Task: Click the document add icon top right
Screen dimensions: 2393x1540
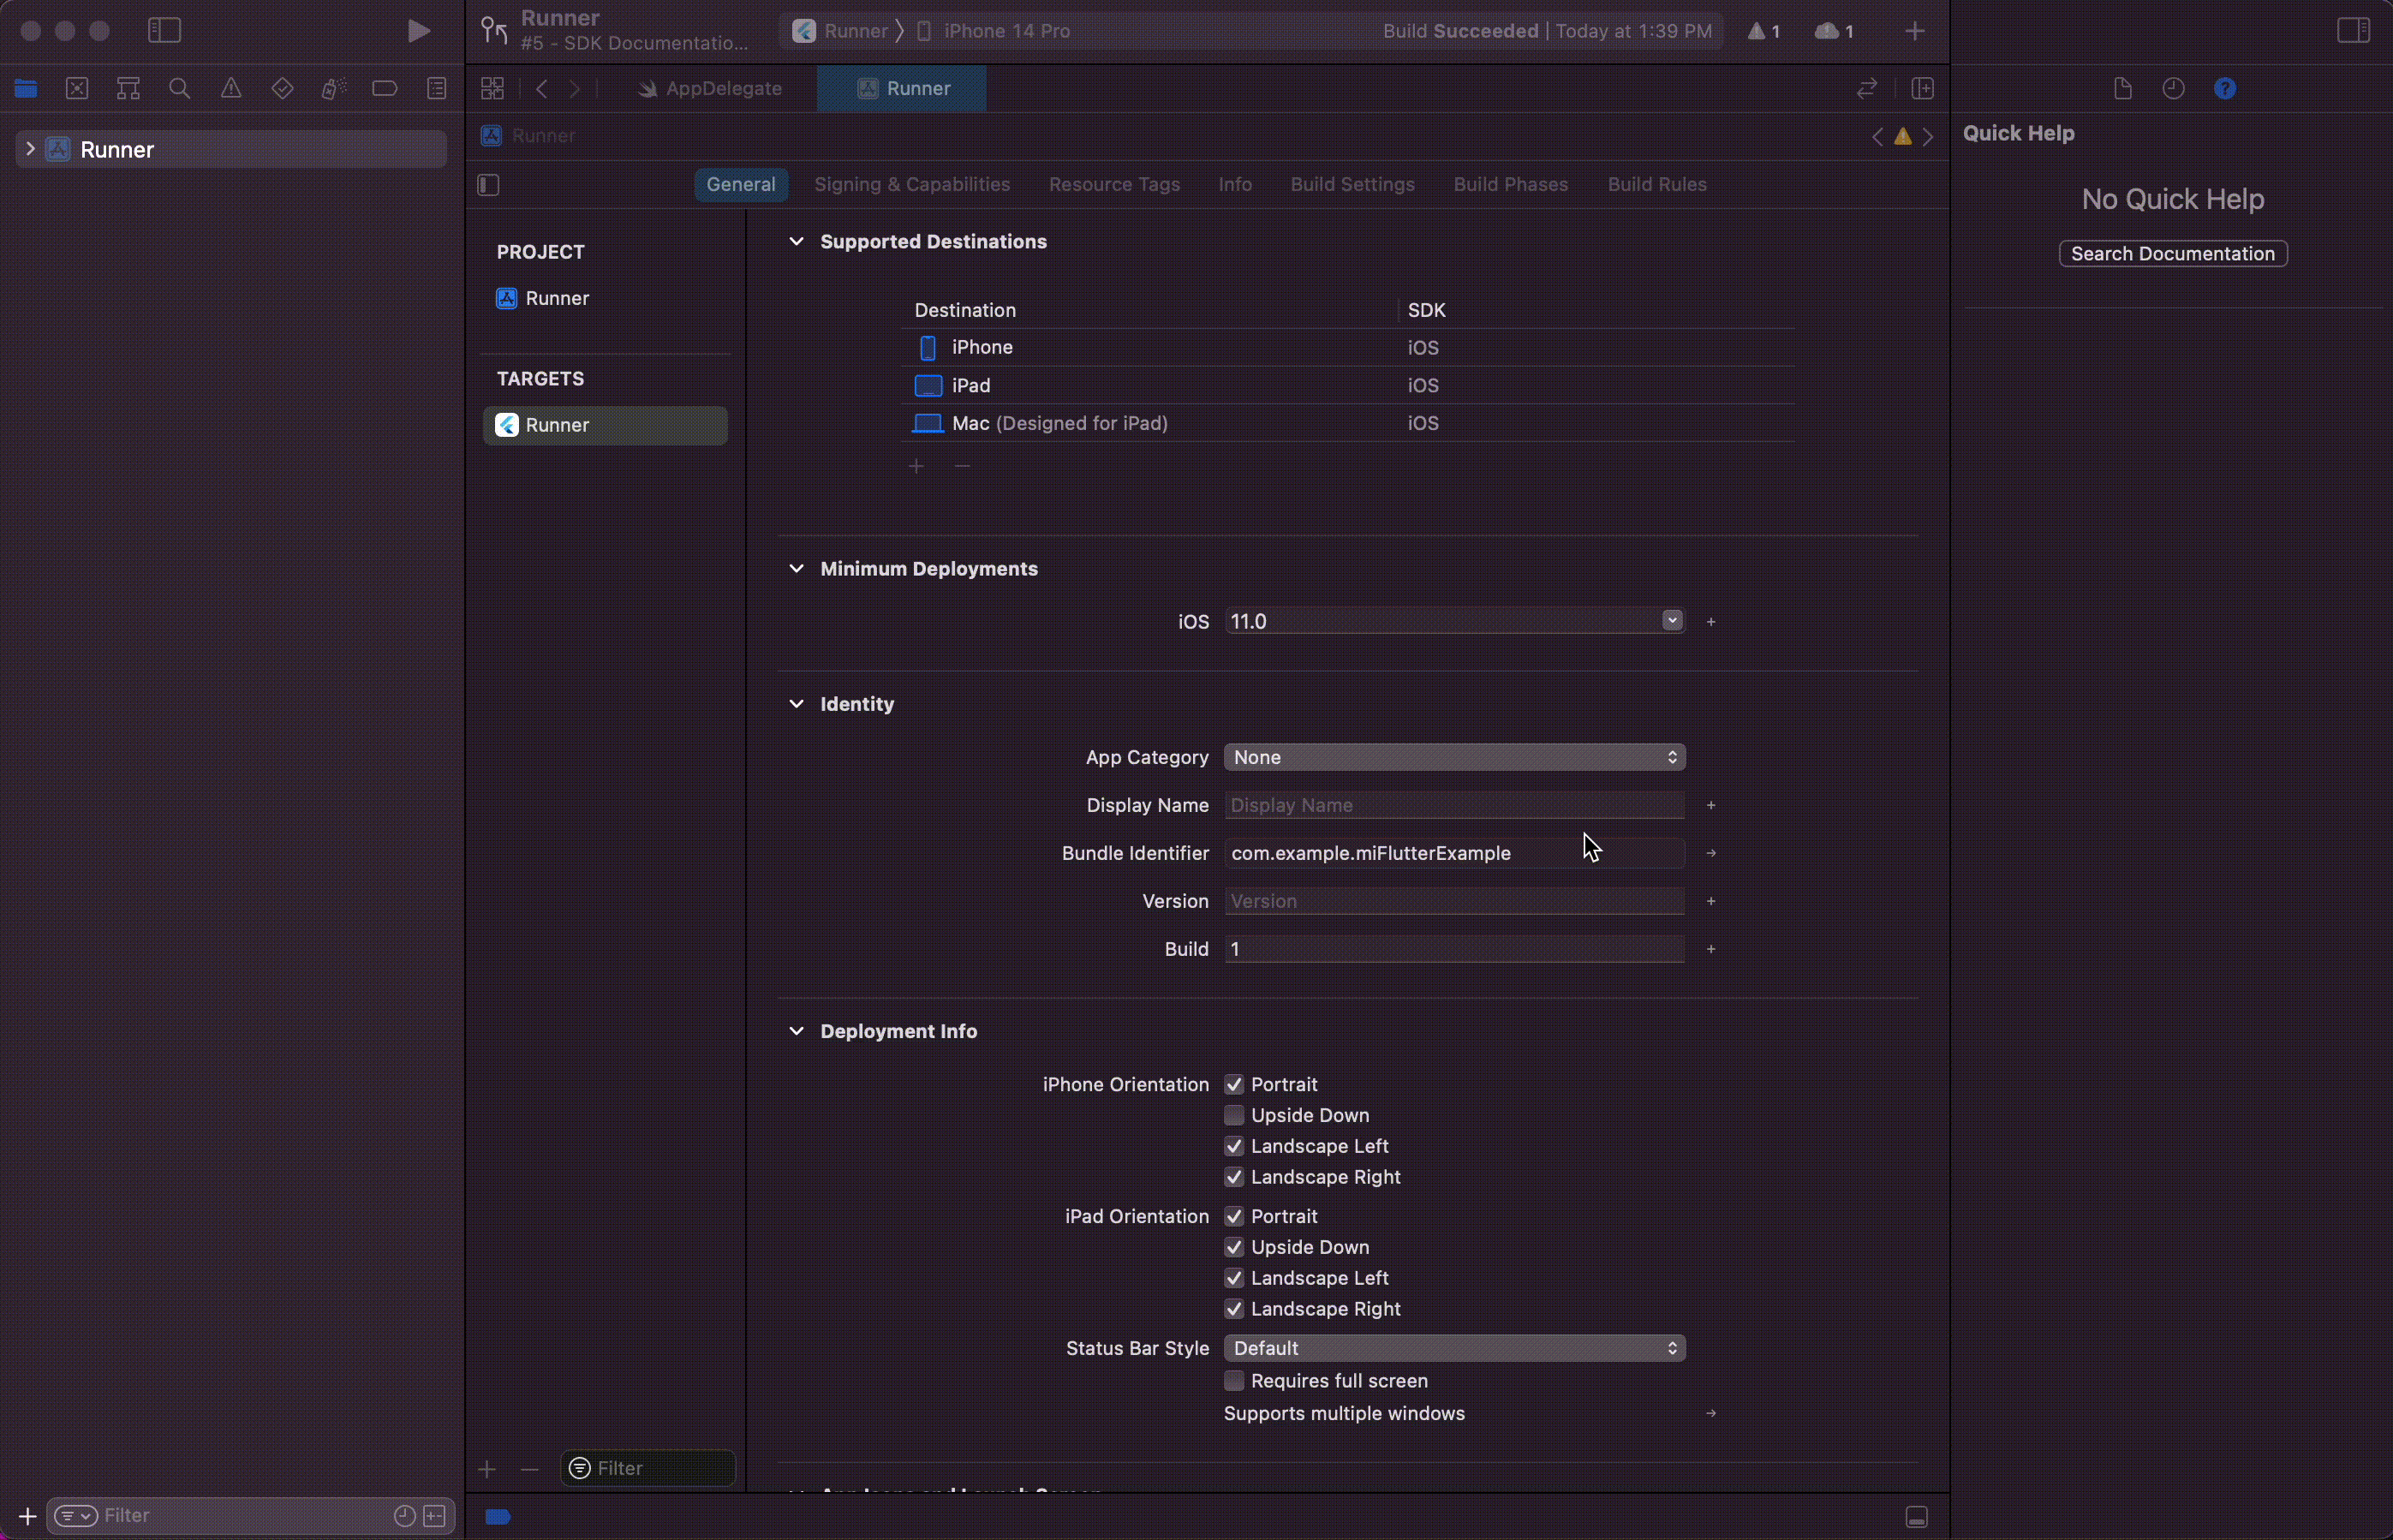Action: pyautogui.click(x=2121, y=87)
